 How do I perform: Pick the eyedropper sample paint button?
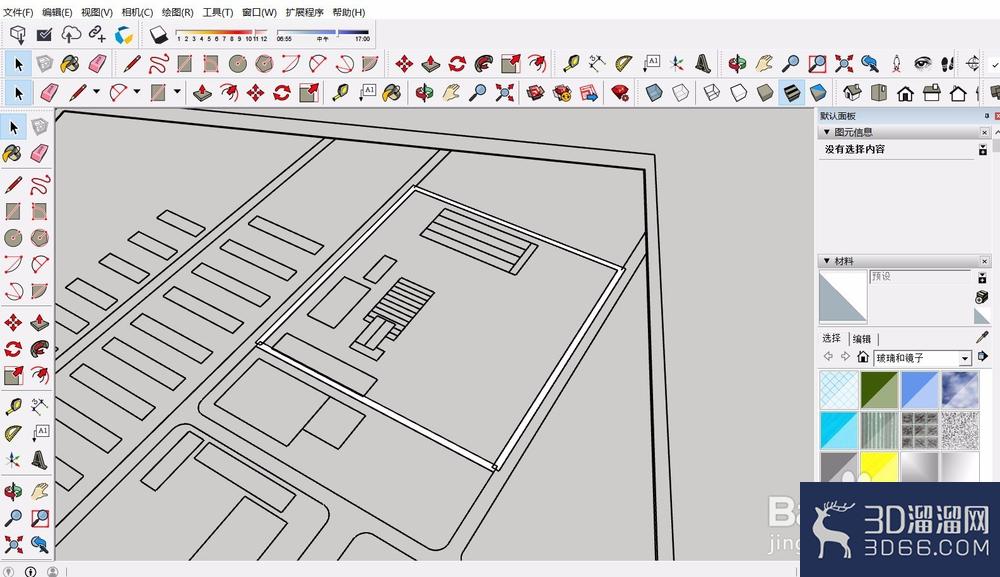click(983, 337)
